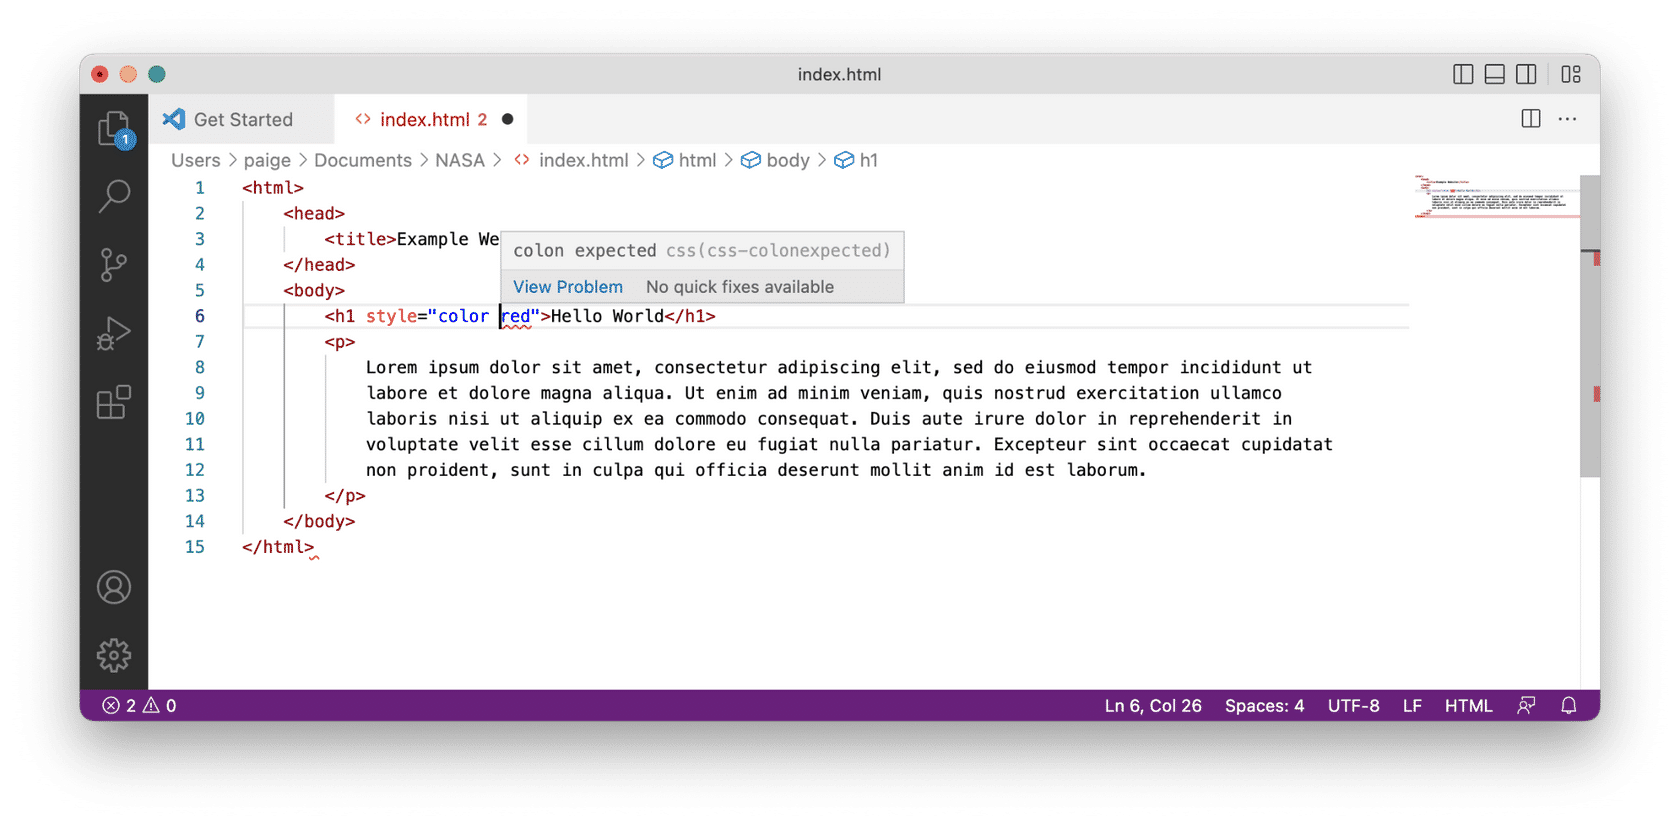Click 'colon expected' hover message

pyautogui.click(x=585, y=251)
